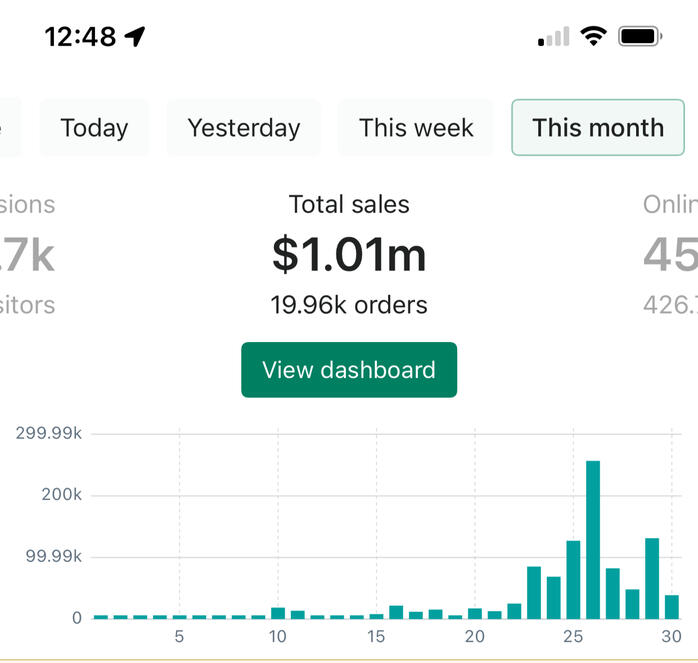Tap the 12:48 clock in status bar
698x663 pixels.
(80, 37)
